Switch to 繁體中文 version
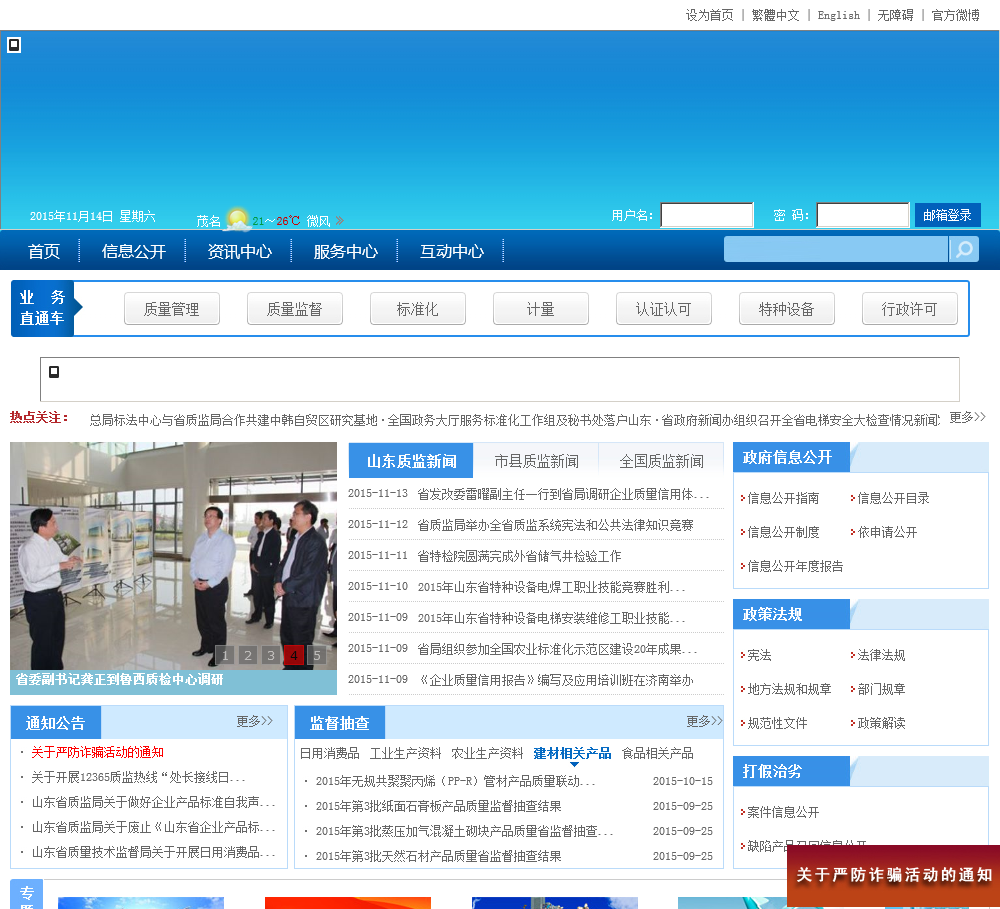 click(775, 15)
